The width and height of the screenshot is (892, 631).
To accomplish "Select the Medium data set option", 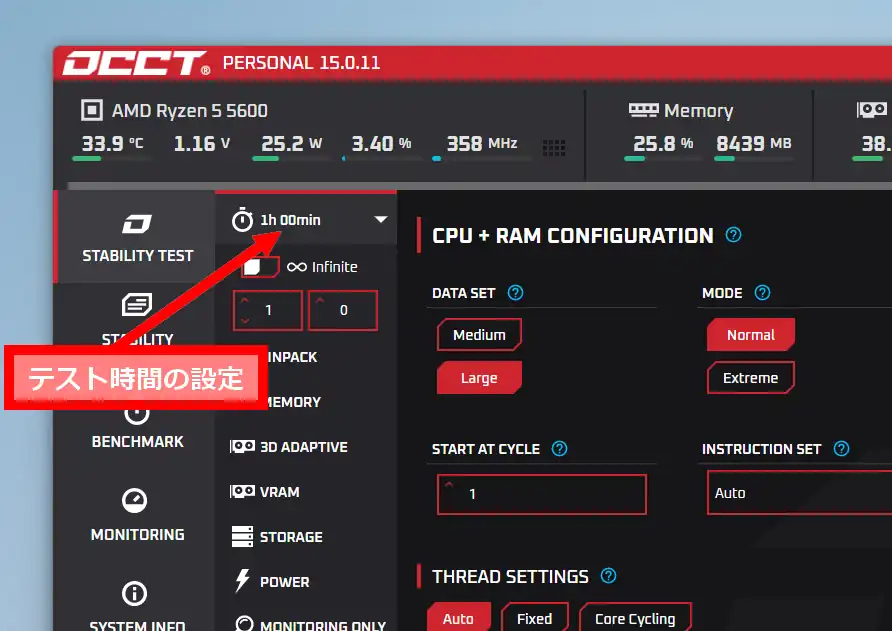I will point(479,335).
